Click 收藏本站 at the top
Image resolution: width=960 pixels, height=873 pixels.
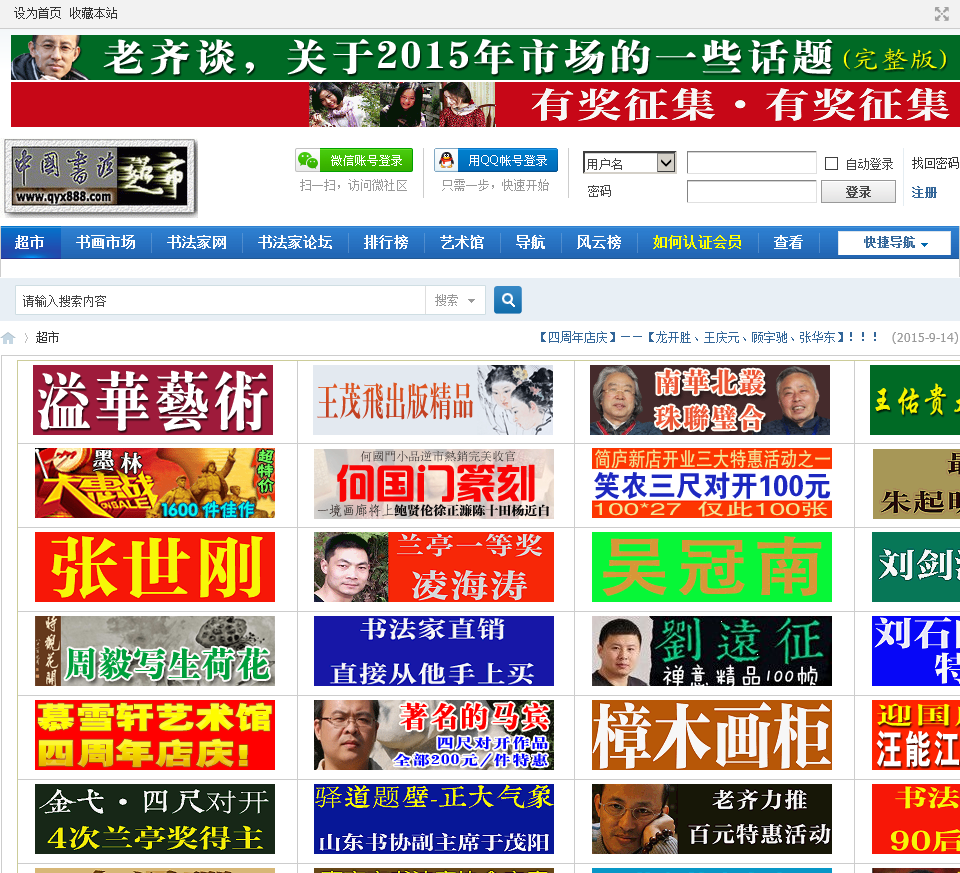click(93, 13)
